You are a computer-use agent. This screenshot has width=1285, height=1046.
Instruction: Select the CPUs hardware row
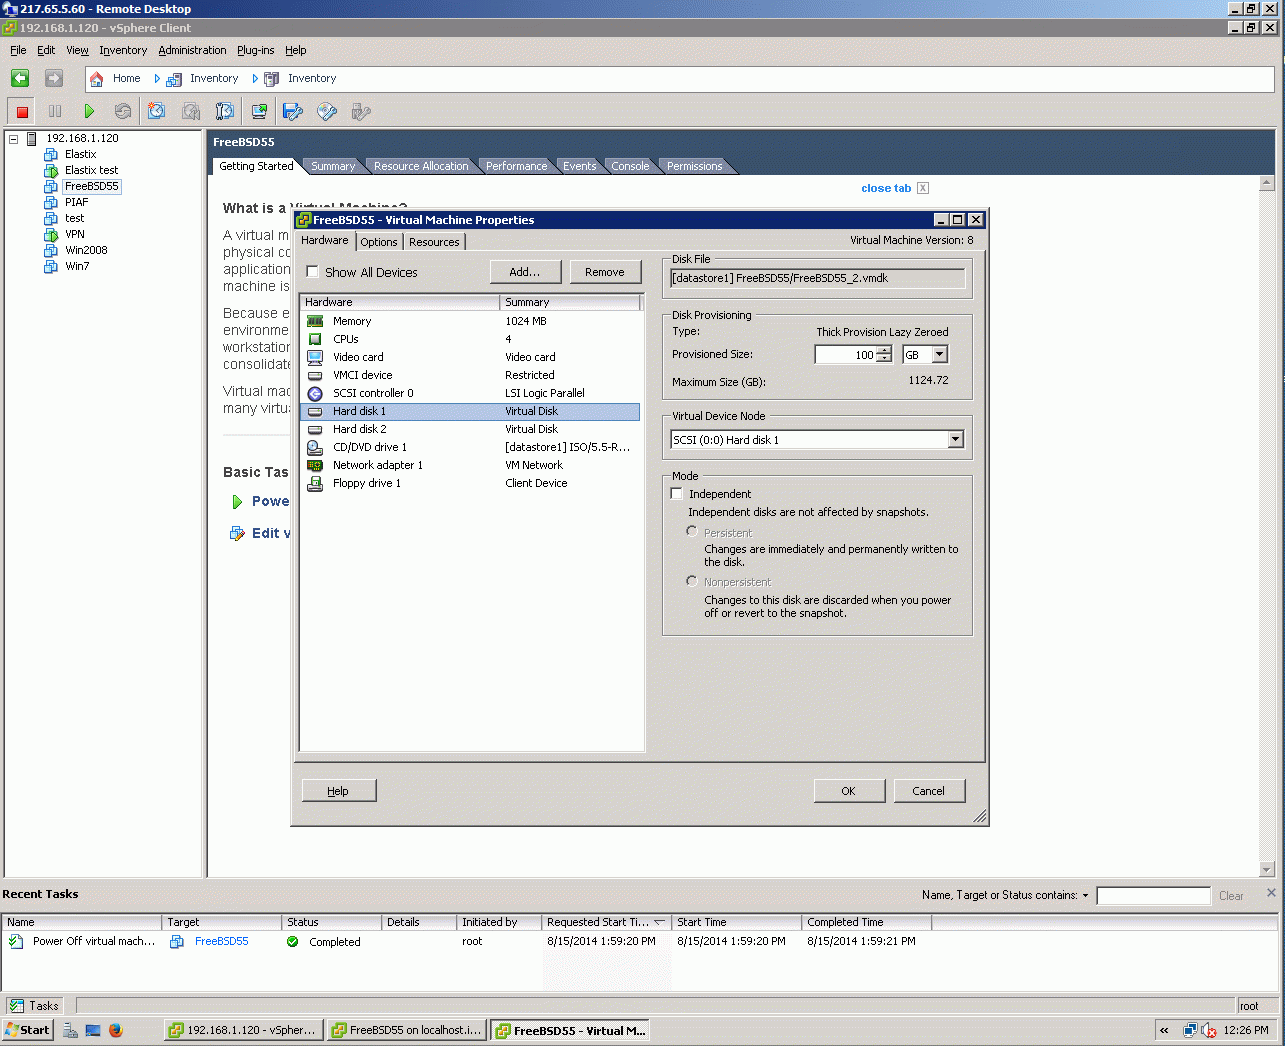(x=470, y=339)
